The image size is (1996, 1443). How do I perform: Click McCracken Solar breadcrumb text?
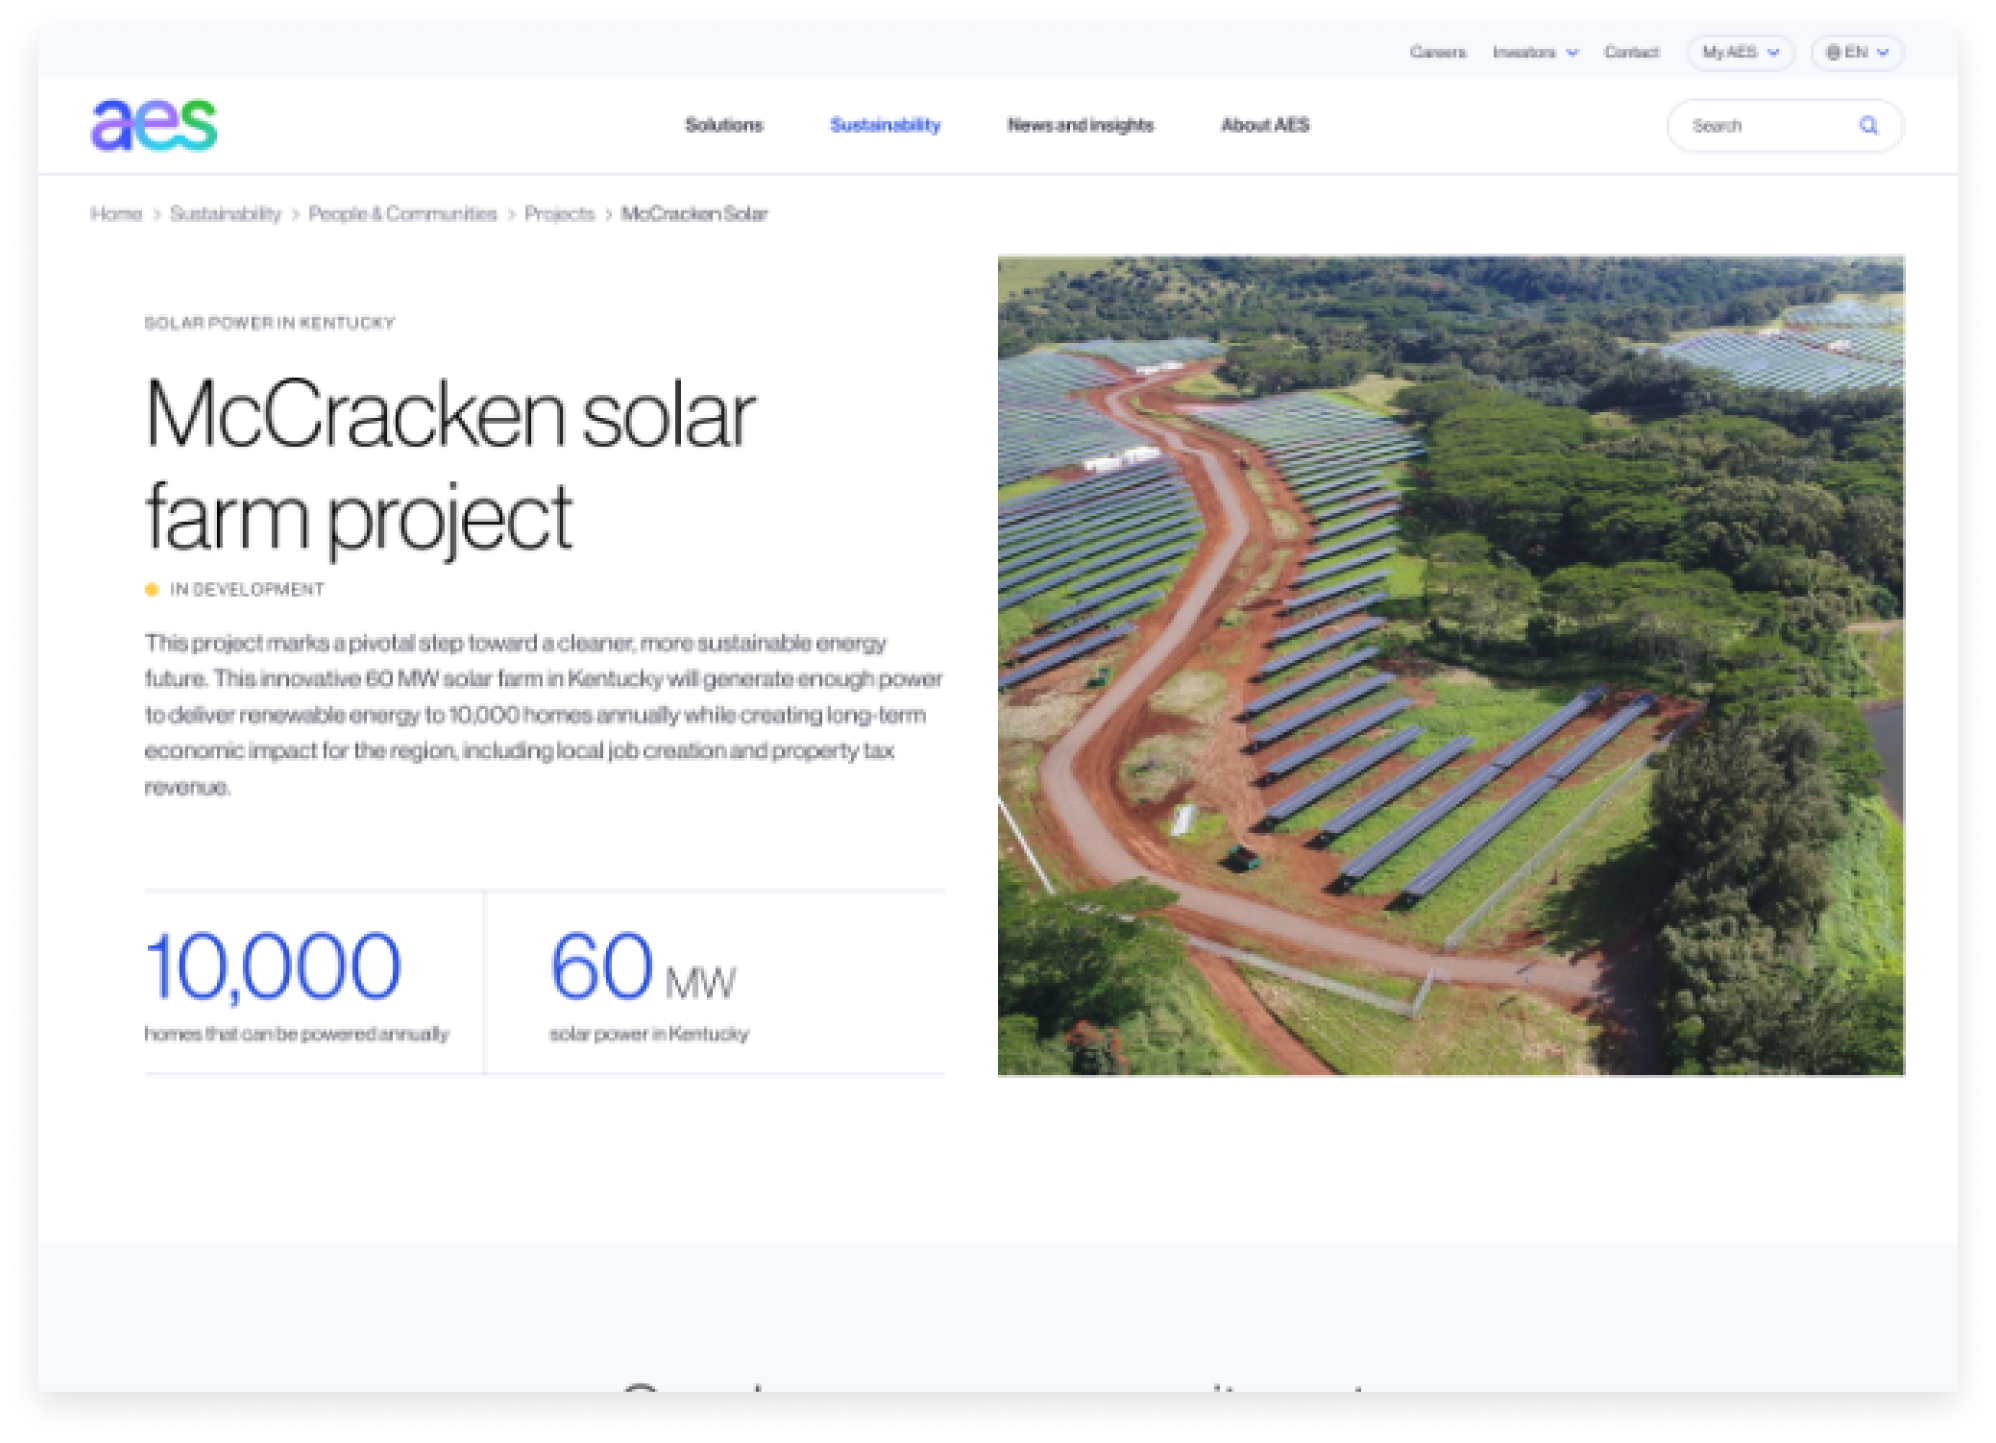(x=694, y=214)
